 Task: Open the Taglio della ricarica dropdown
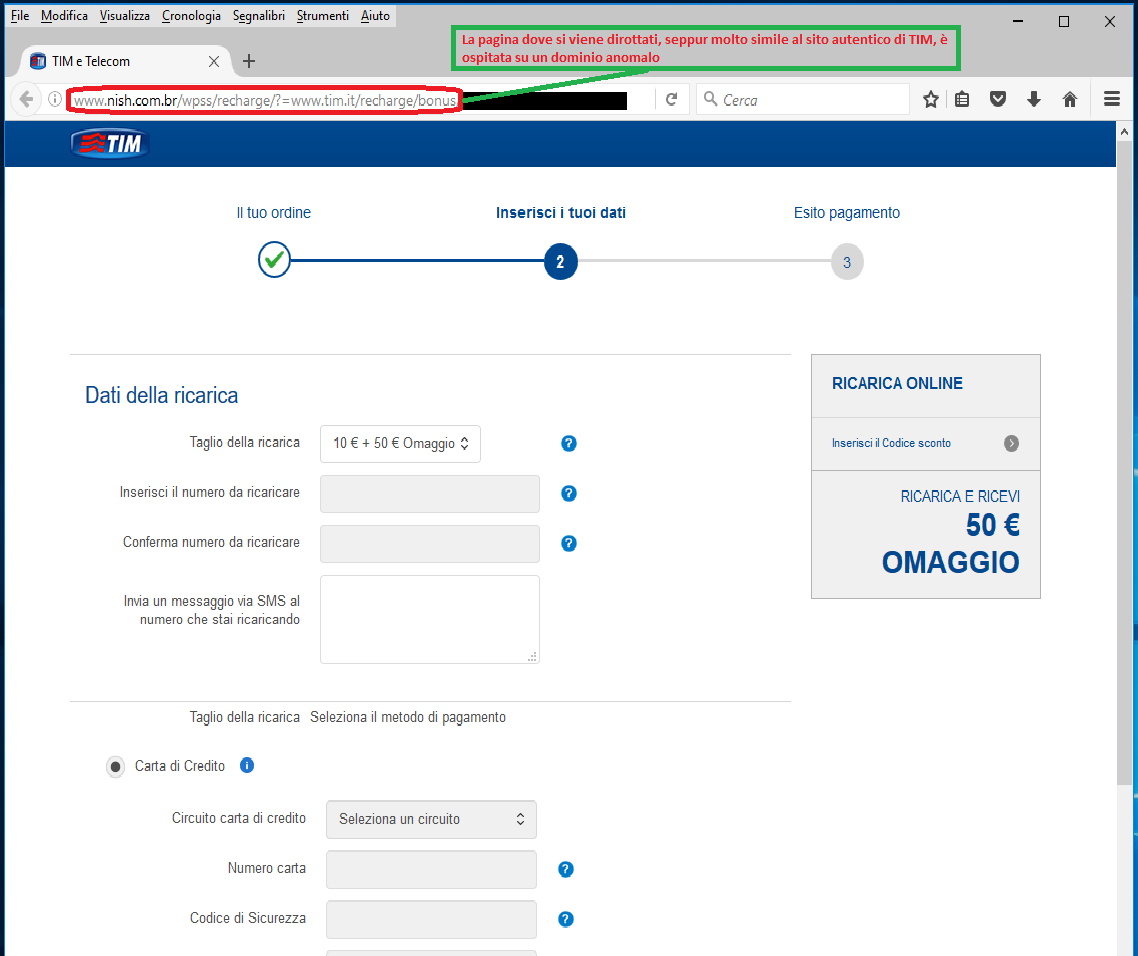click(400, 444)
